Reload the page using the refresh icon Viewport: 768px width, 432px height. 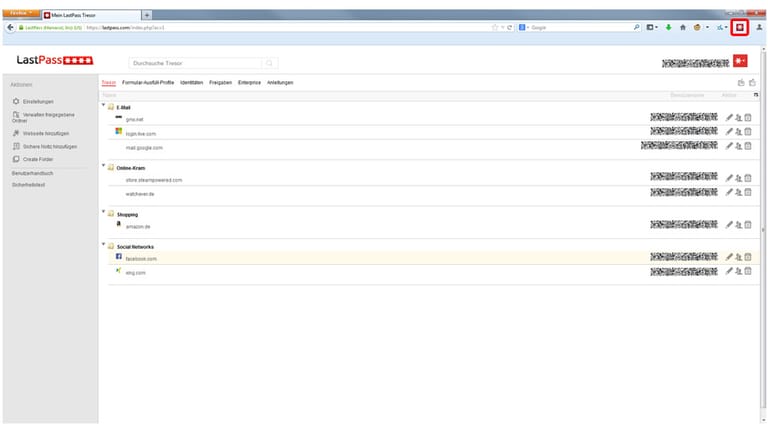[x=509, y=27]
